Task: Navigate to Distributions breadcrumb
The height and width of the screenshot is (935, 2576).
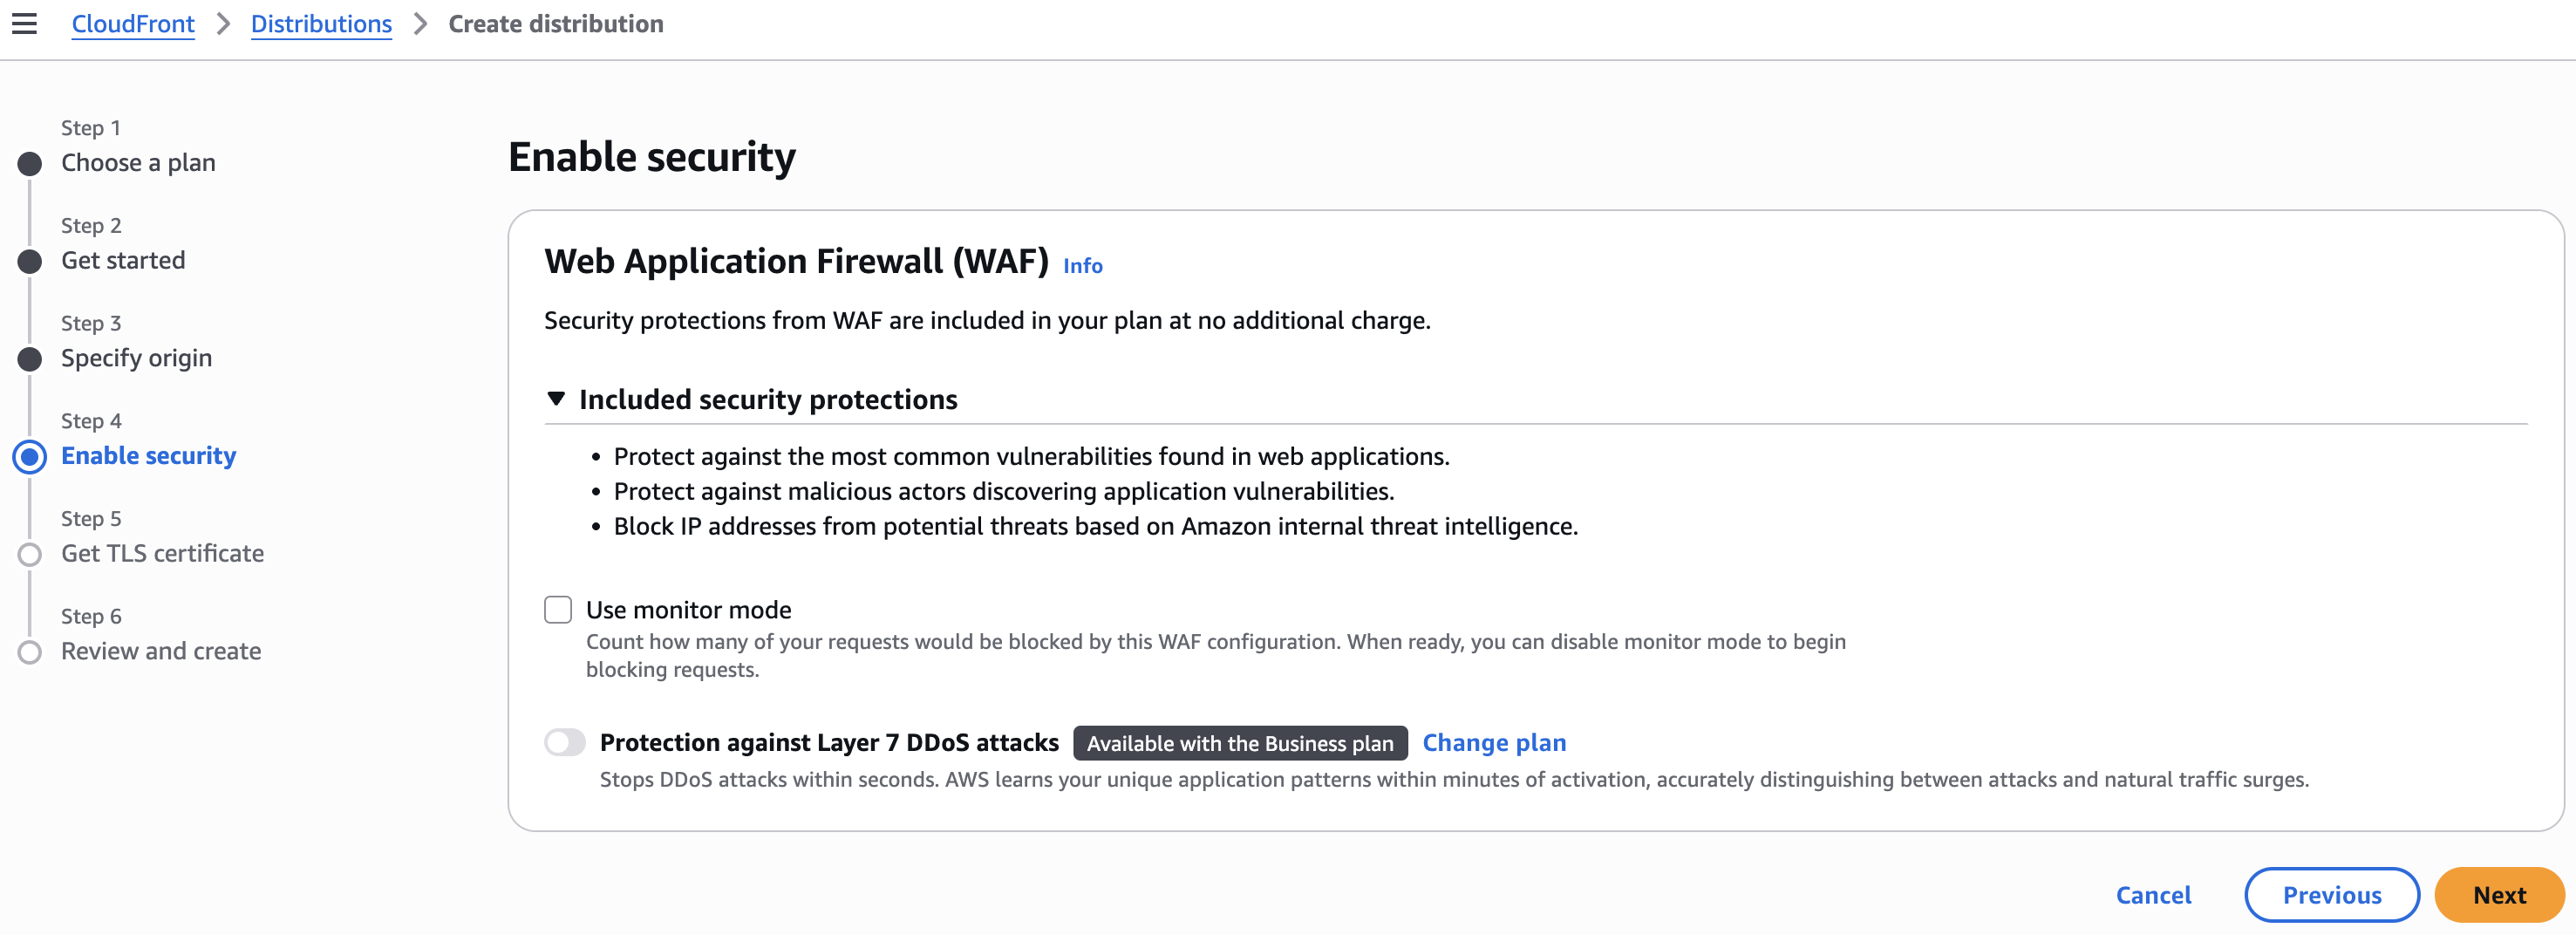Action: [x=321, y=24]
